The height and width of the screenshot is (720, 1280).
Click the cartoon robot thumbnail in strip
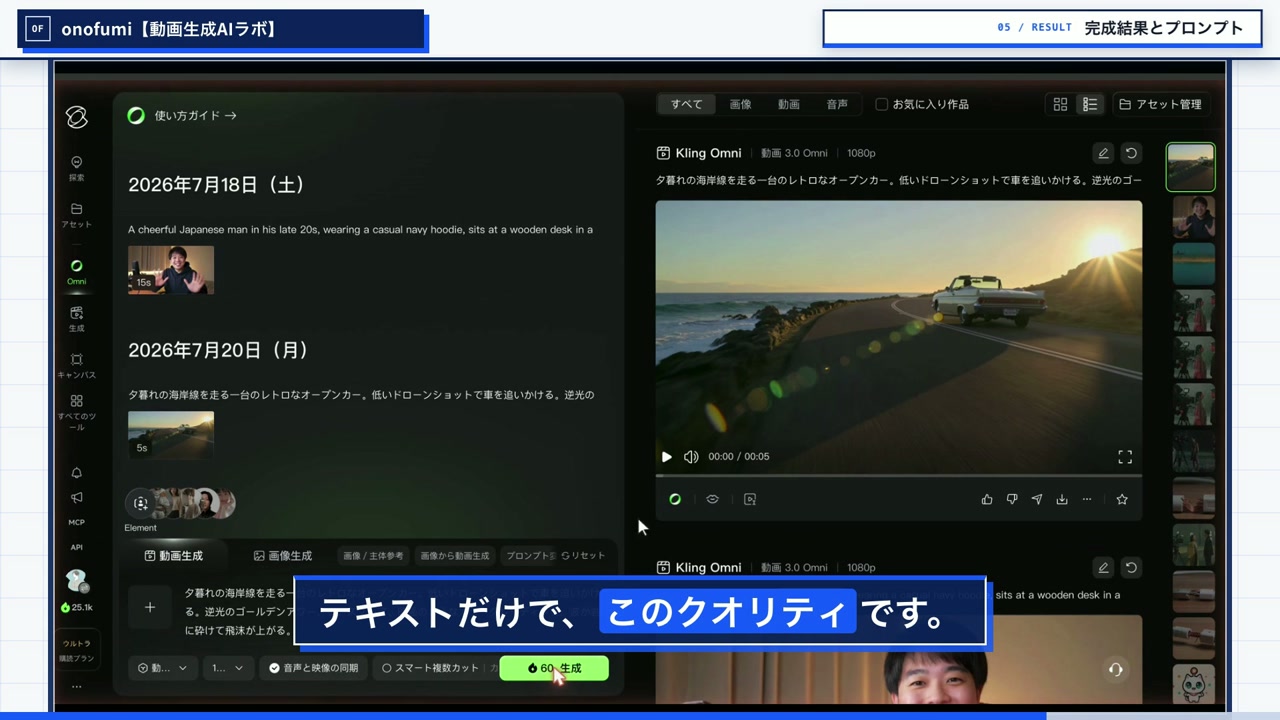point(1193,685)
